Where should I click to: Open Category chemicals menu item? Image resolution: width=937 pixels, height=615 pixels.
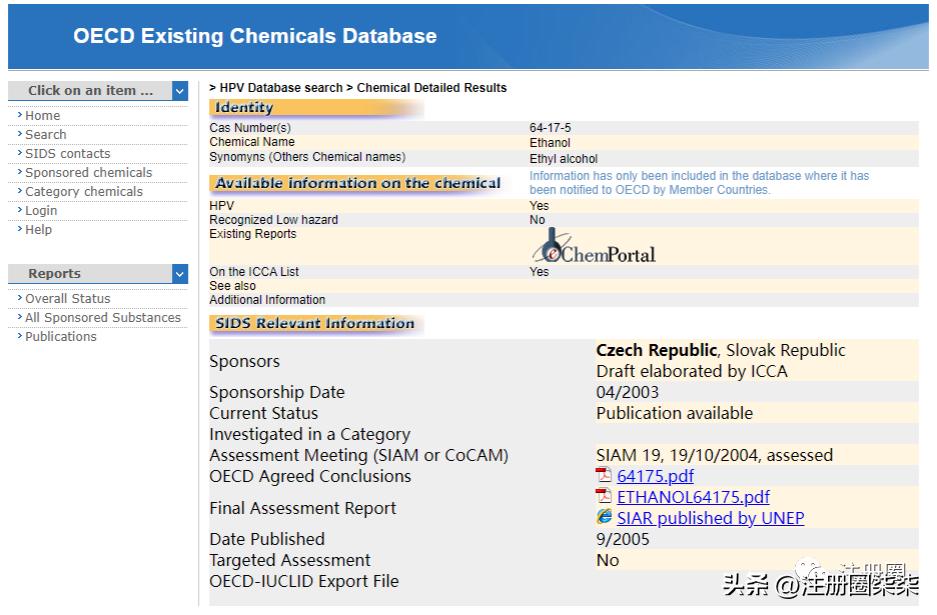point(84,192)
